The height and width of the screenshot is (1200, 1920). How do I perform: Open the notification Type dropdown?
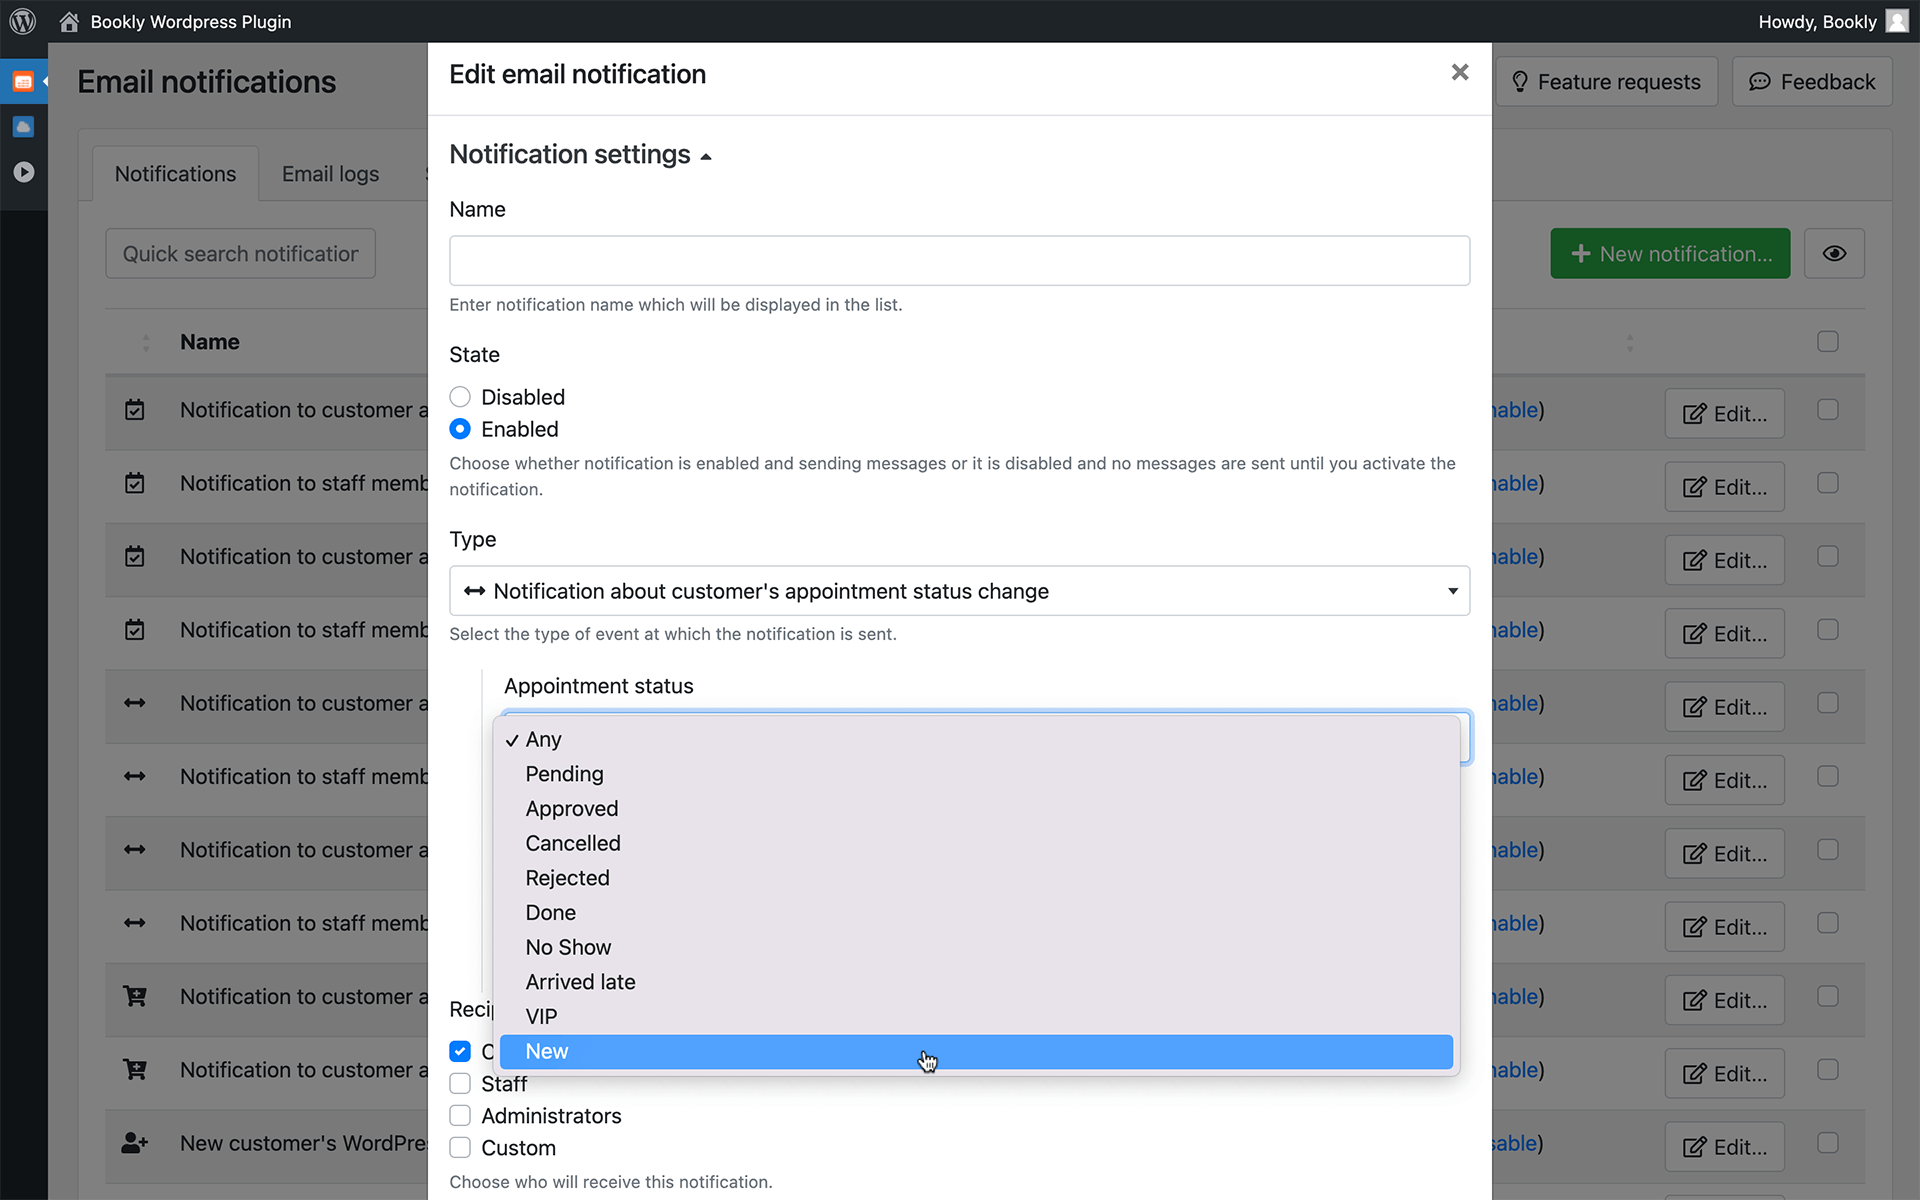[958, 591]
